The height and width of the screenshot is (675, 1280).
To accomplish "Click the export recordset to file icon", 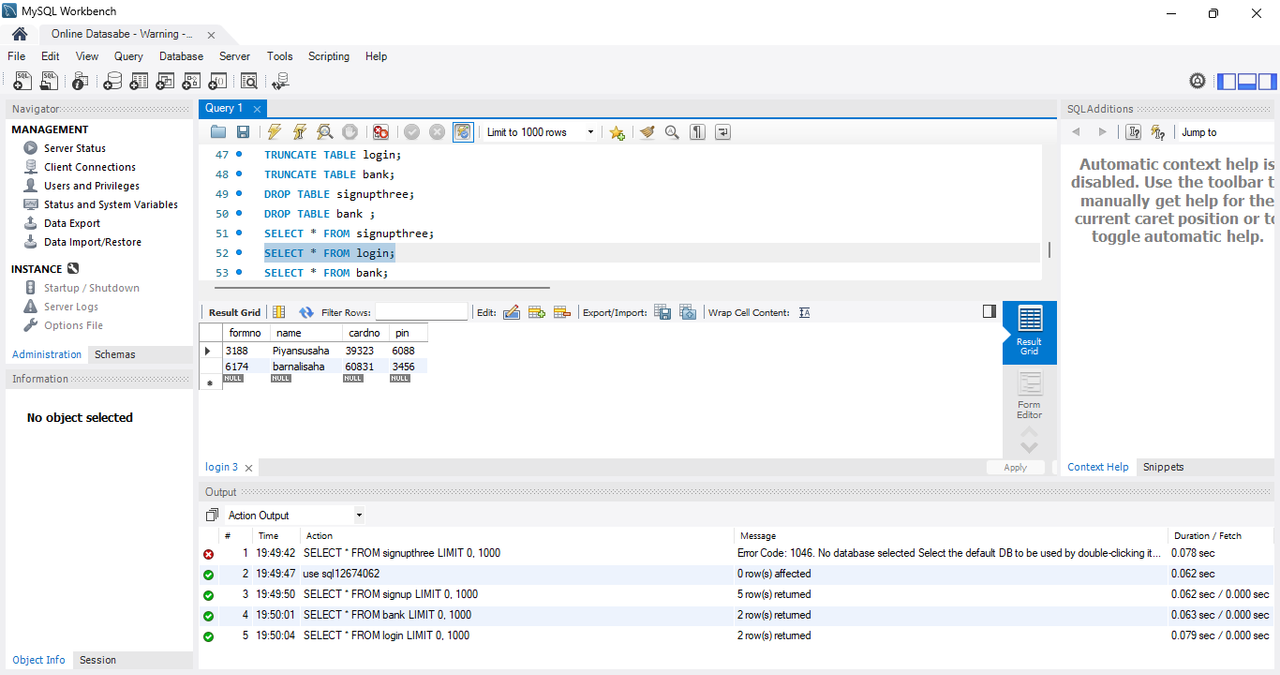I will point(662,312).
